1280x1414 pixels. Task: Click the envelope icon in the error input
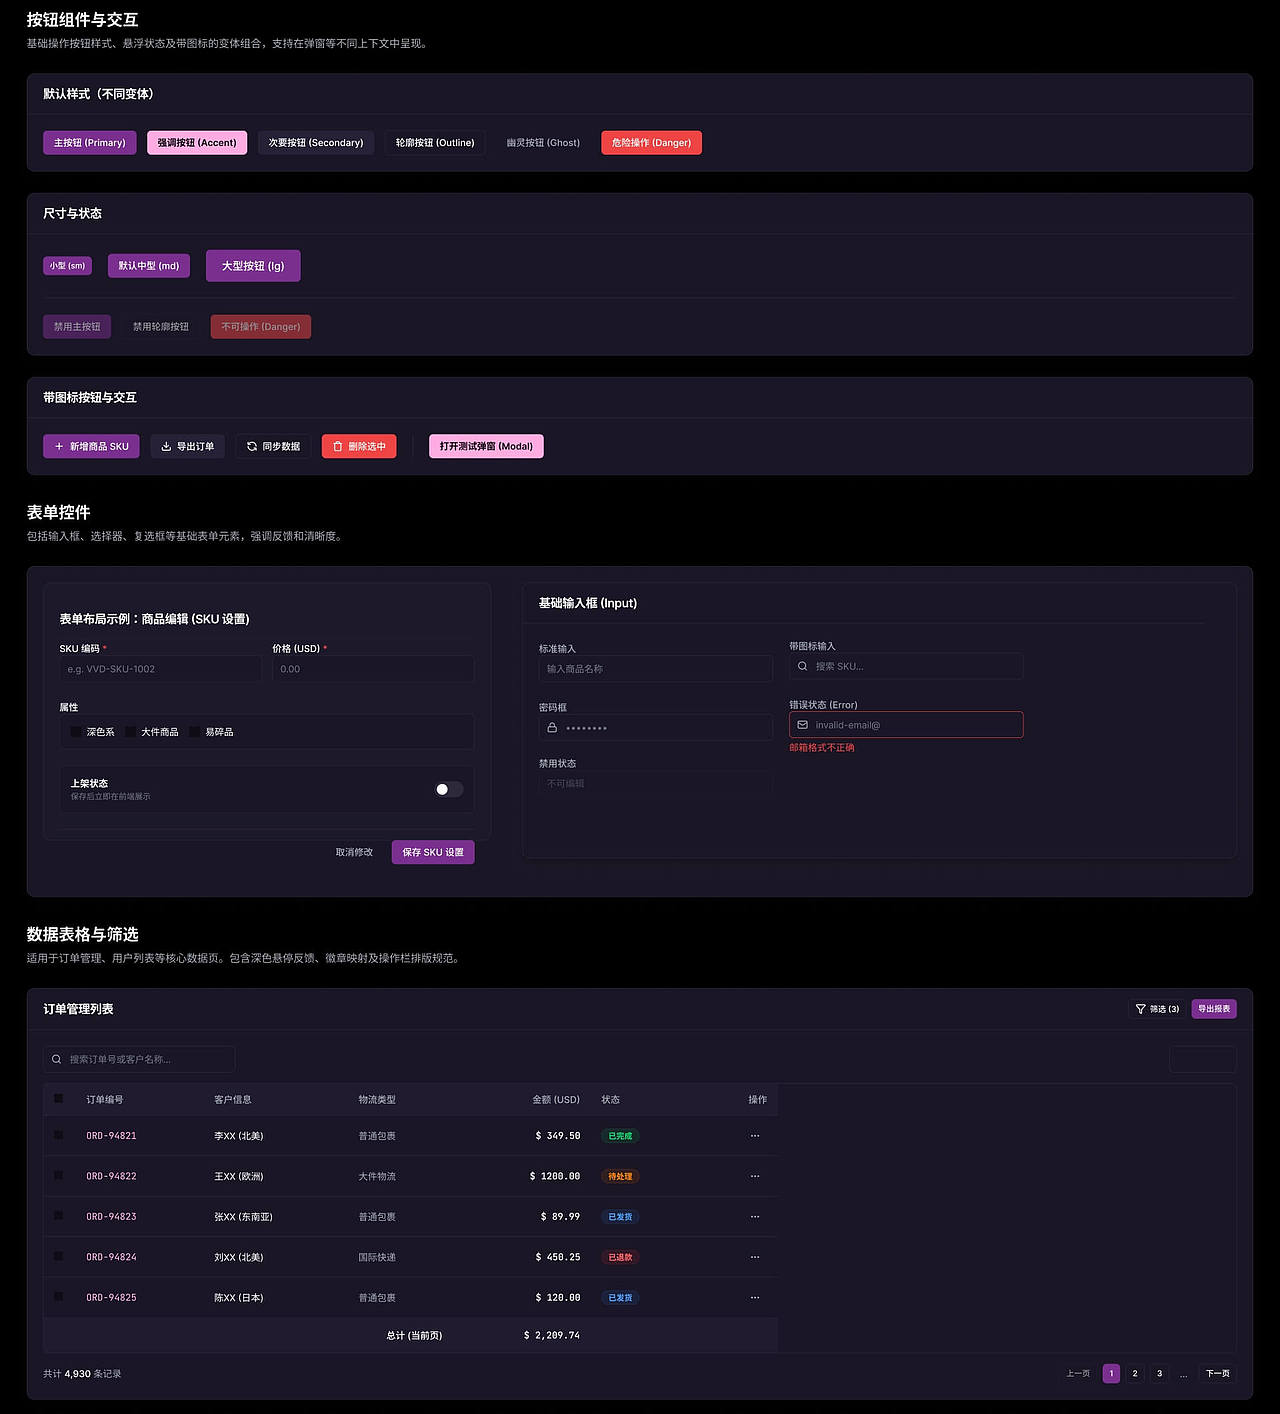(x=802, y=725)
